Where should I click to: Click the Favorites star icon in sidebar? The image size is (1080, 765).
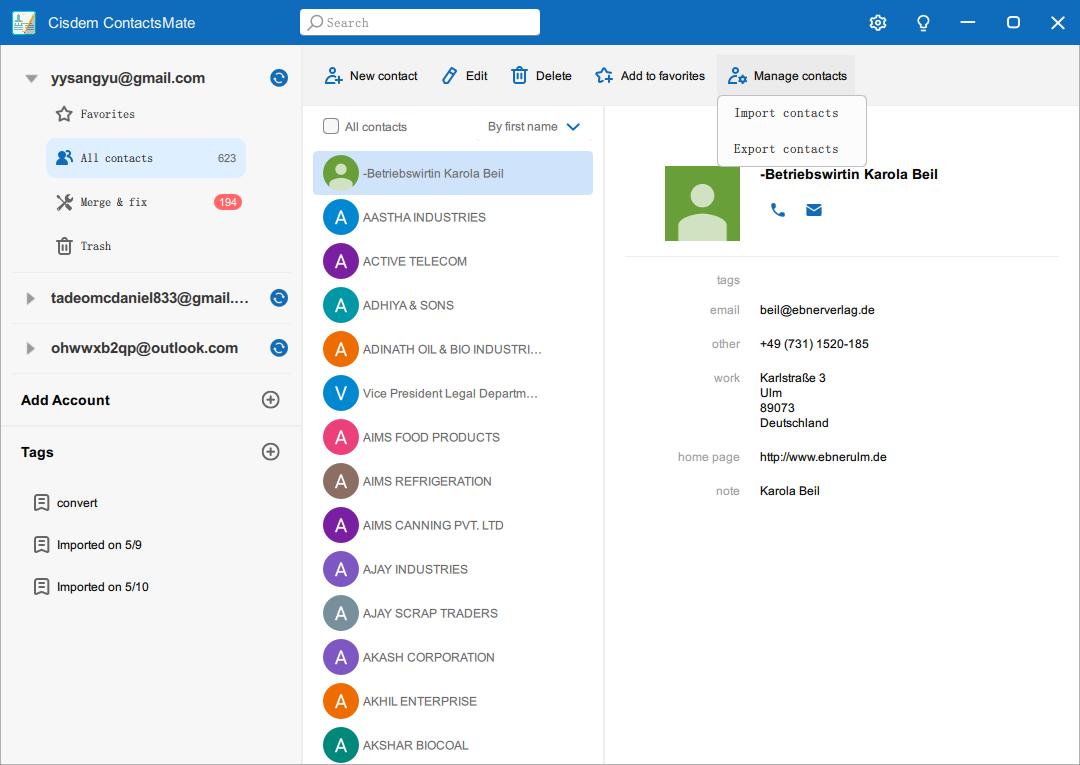tap(64, 114)
